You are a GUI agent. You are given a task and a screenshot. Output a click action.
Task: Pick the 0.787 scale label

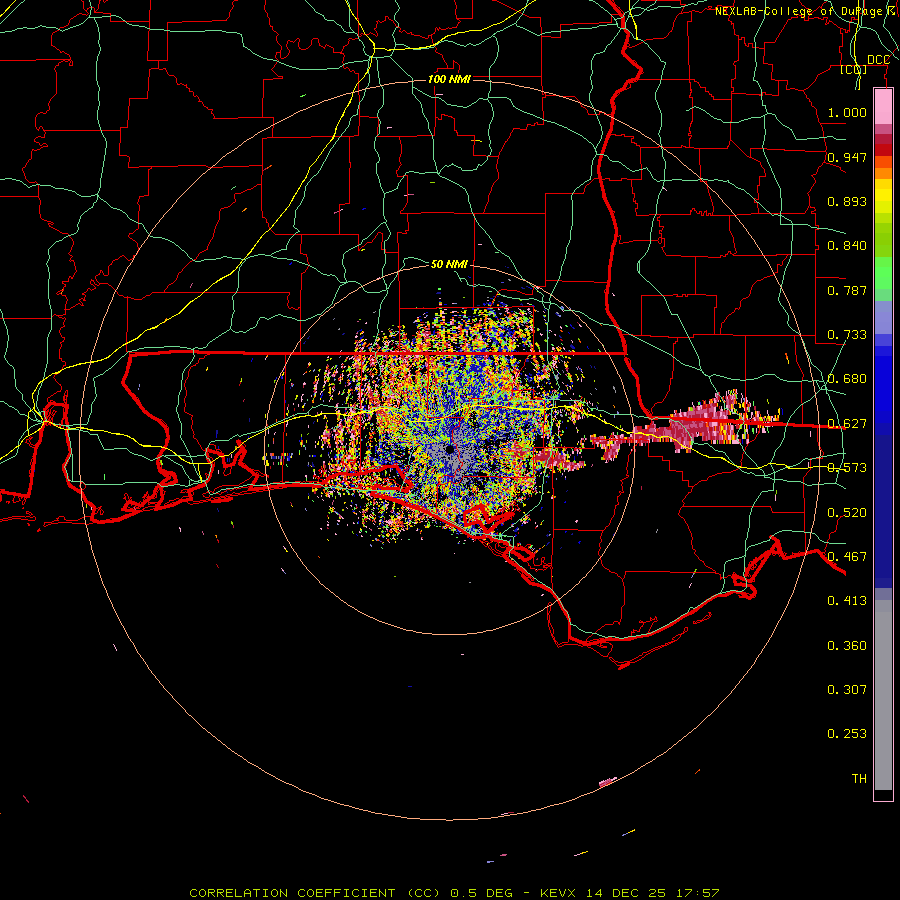coord(847,290)
